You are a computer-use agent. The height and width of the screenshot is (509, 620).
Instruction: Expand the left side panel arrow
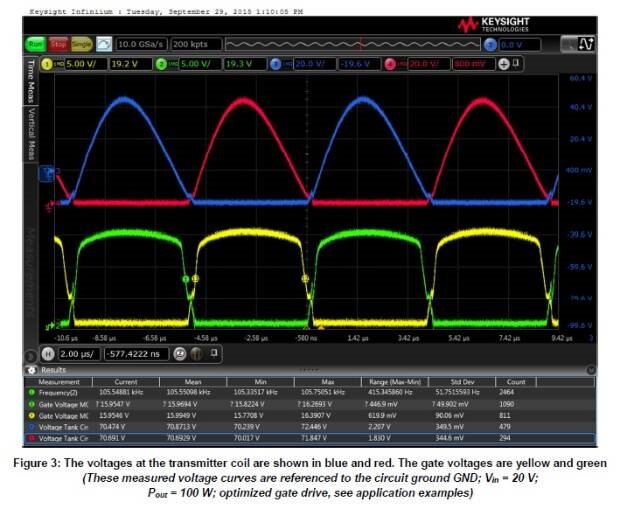(x=30, y=356)
